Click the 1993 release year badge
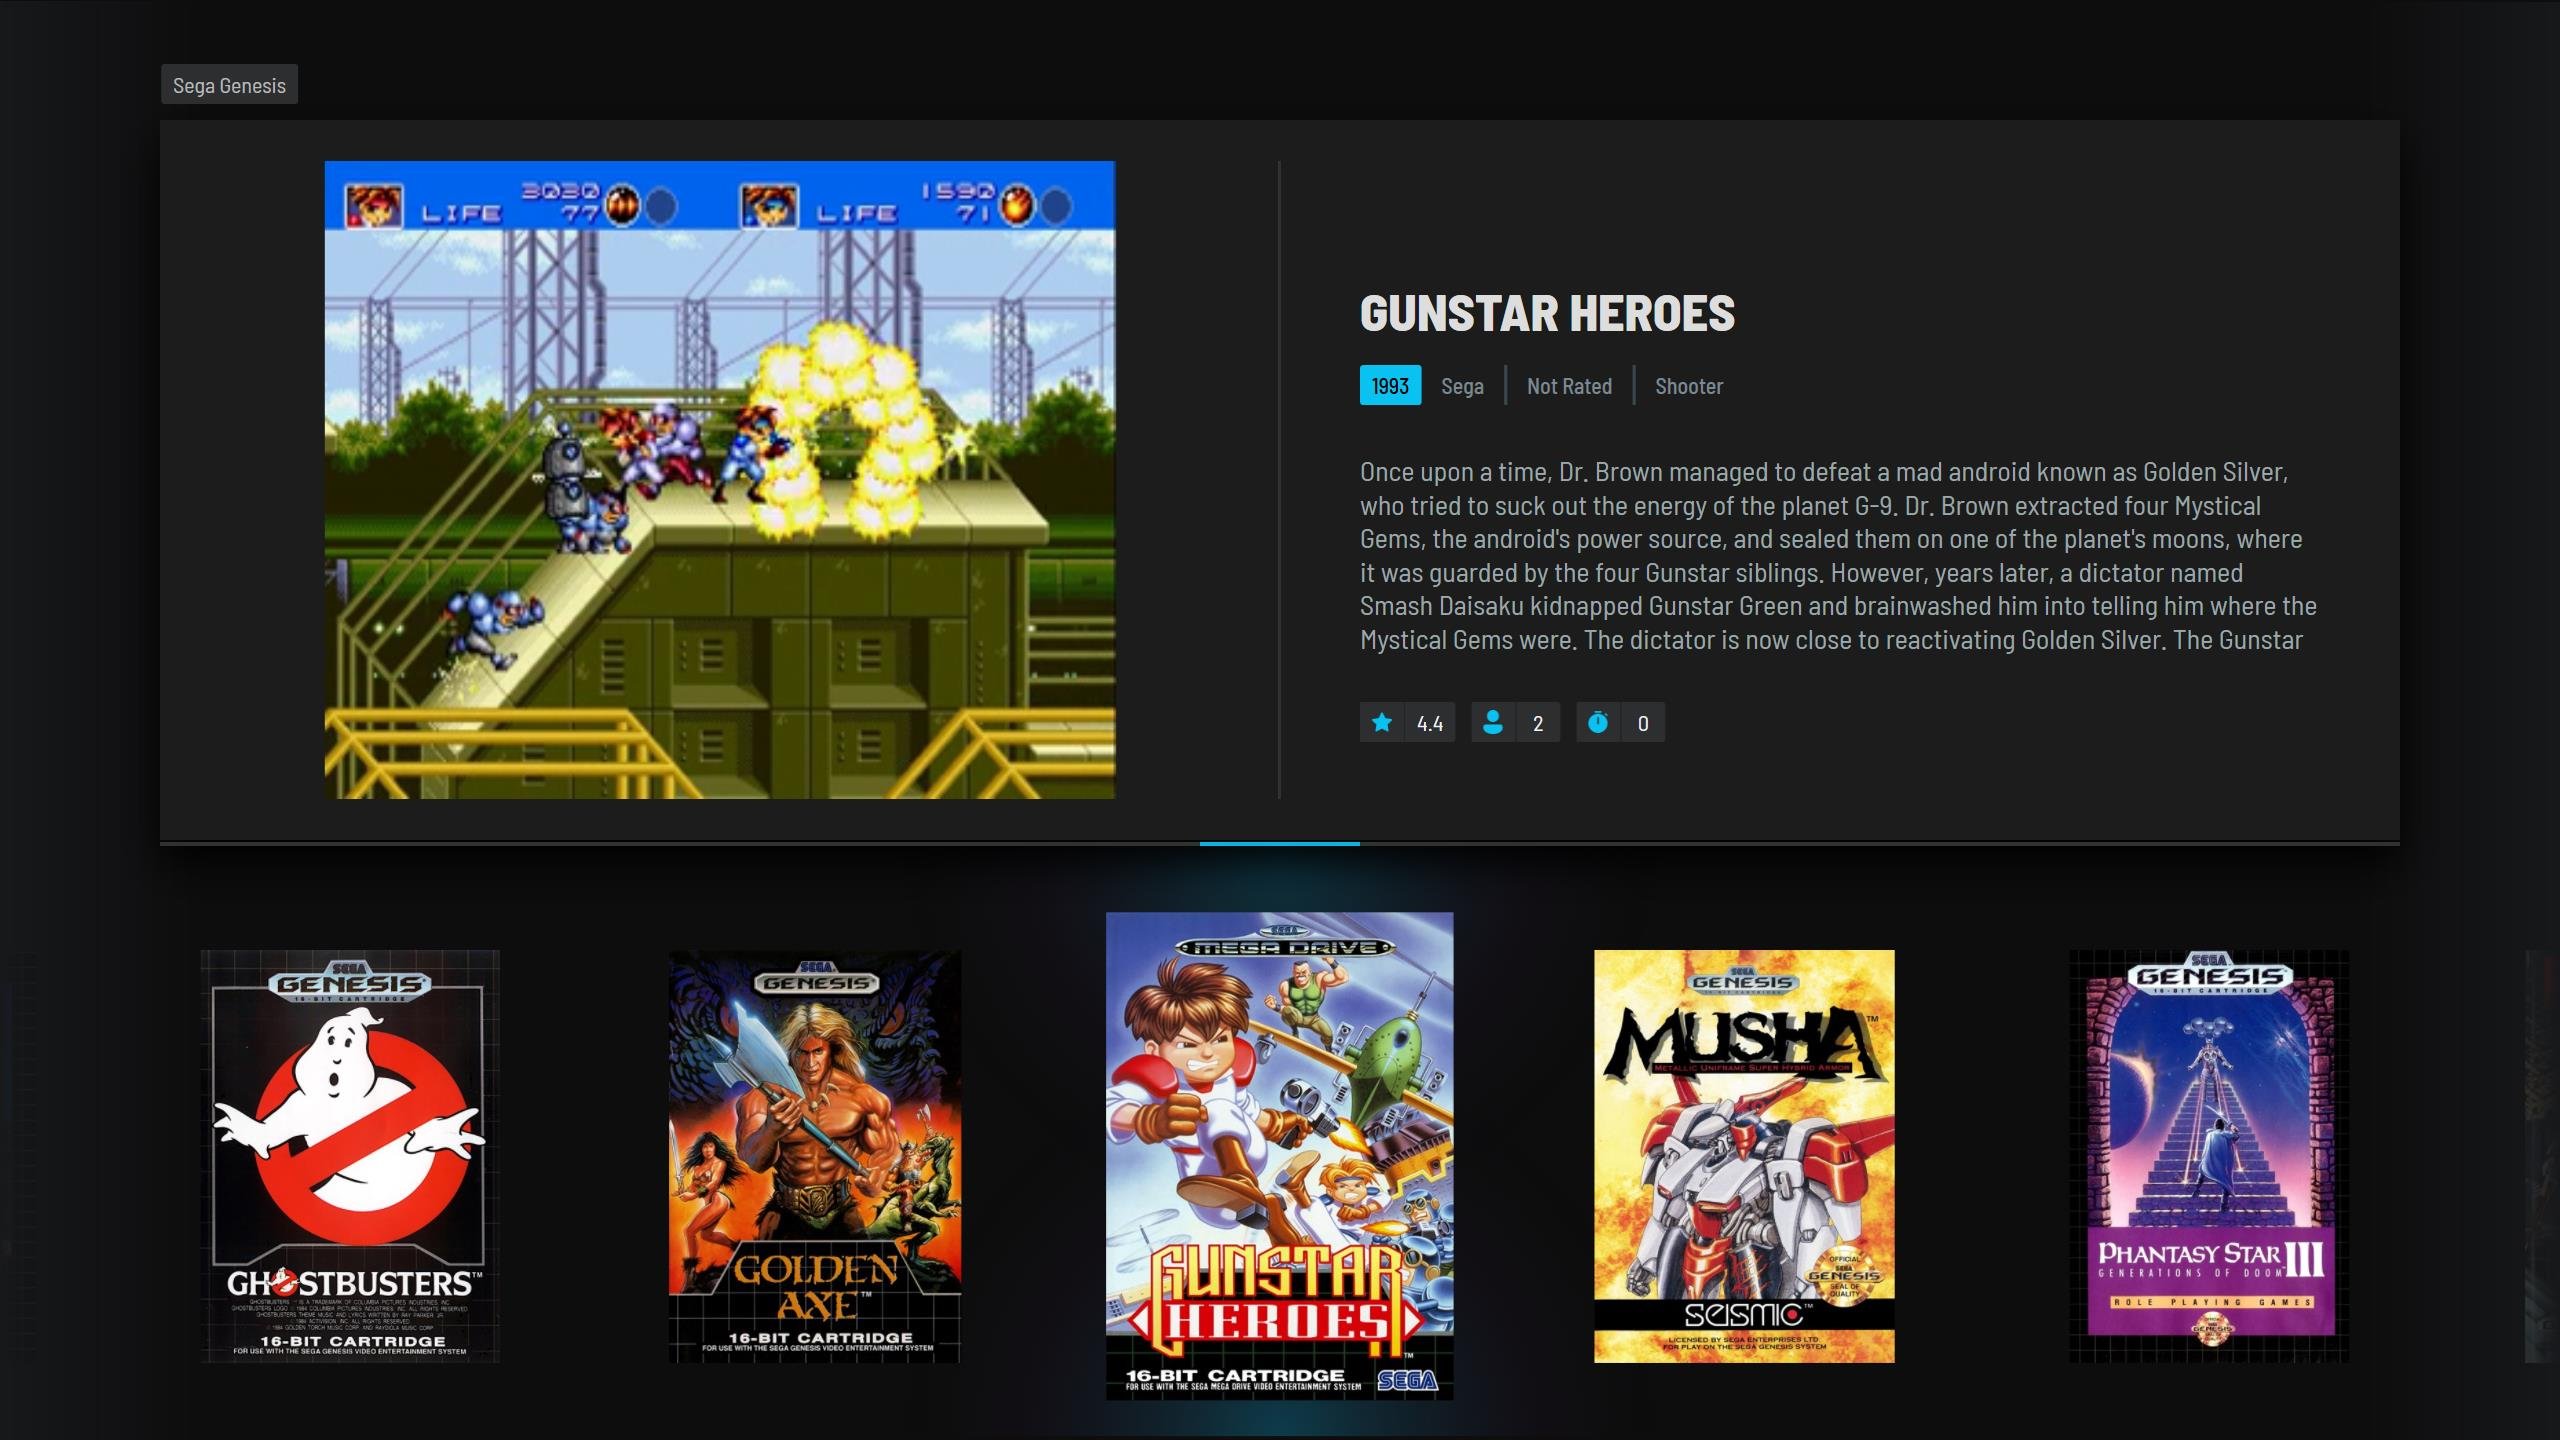This screenshot has width=2560, height=1440. [1390, 386]
